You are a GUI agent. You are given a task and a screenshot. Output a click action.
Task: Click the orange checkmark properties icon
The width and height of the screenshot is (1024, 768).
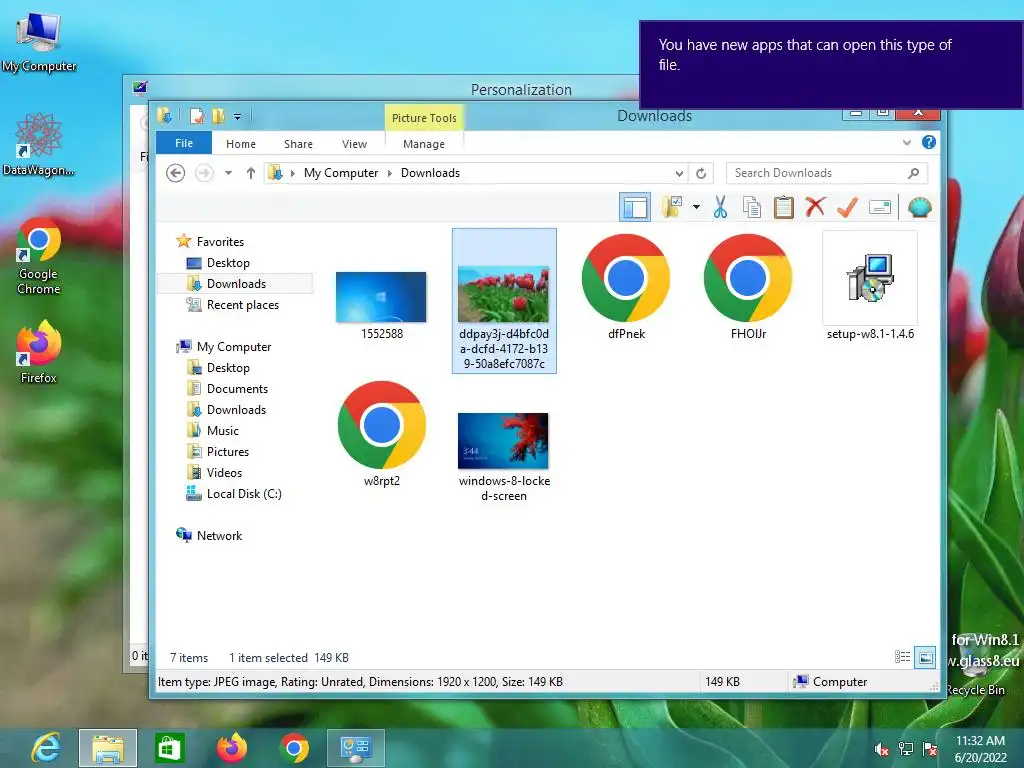(x=847, y=208)
